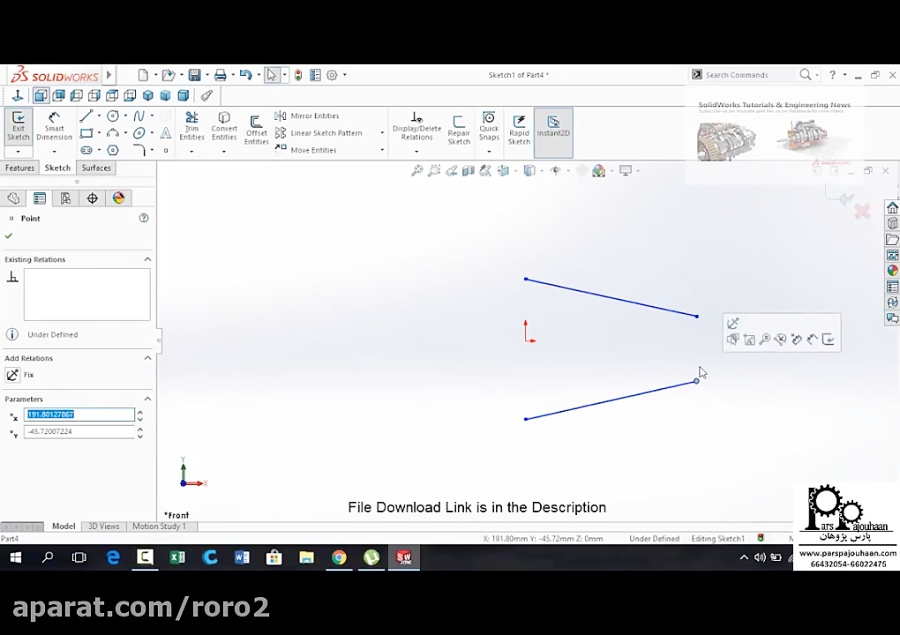This screenshot has height=635, width=900.
Task: Open the Edit Appearance color tool
Action: 119,197
